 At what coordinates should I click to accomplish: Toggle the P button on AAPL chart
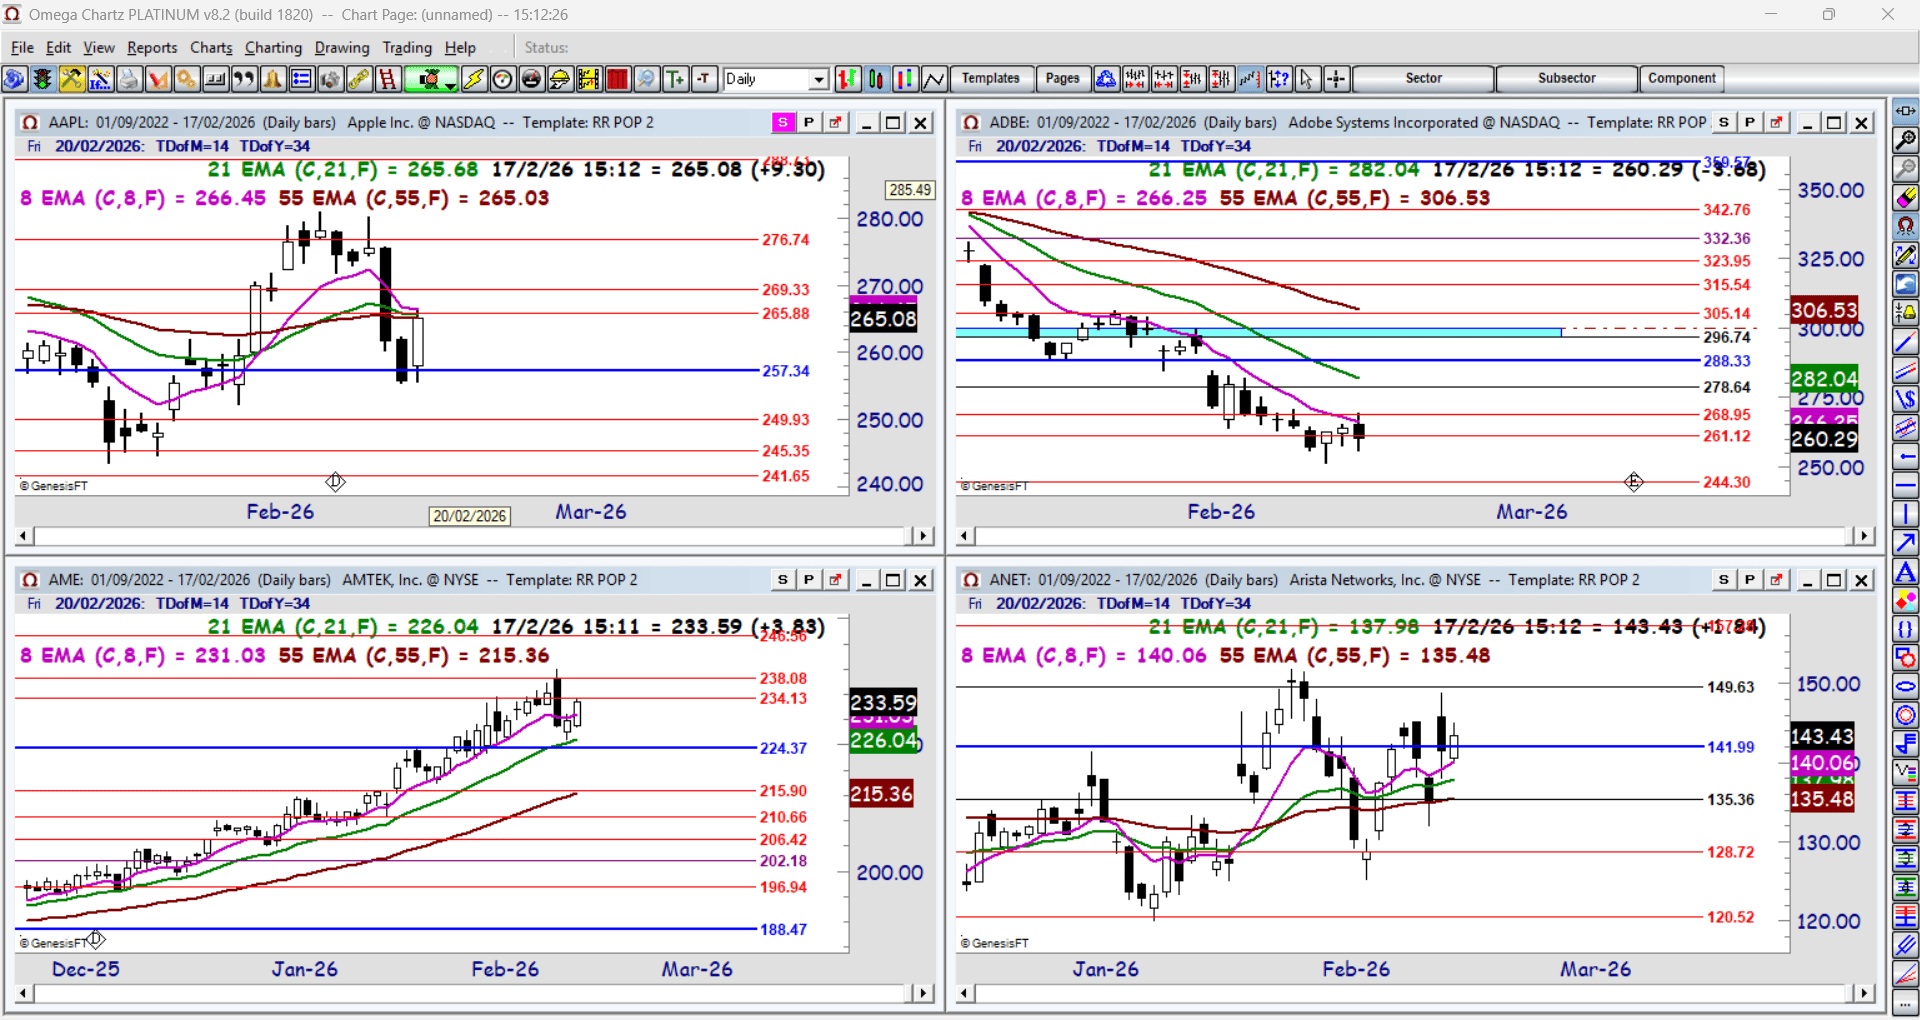click(809, 122)
